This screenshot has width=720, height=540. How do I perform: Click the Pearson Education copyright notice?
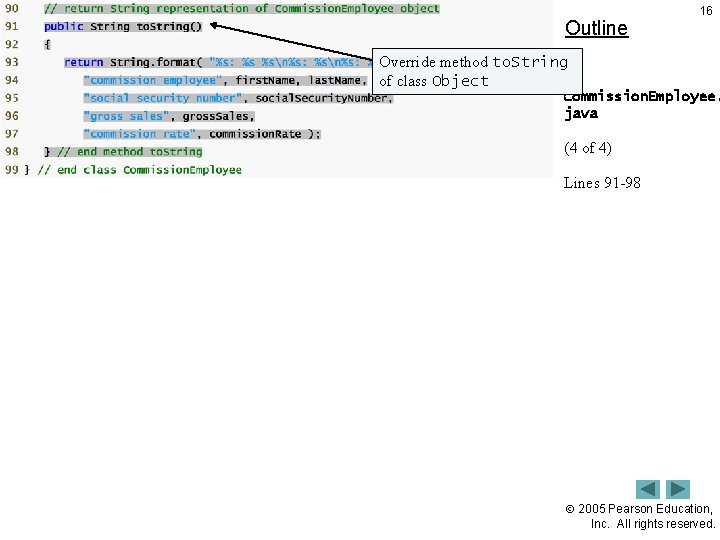pyautogui.click(x=640, y=516)
